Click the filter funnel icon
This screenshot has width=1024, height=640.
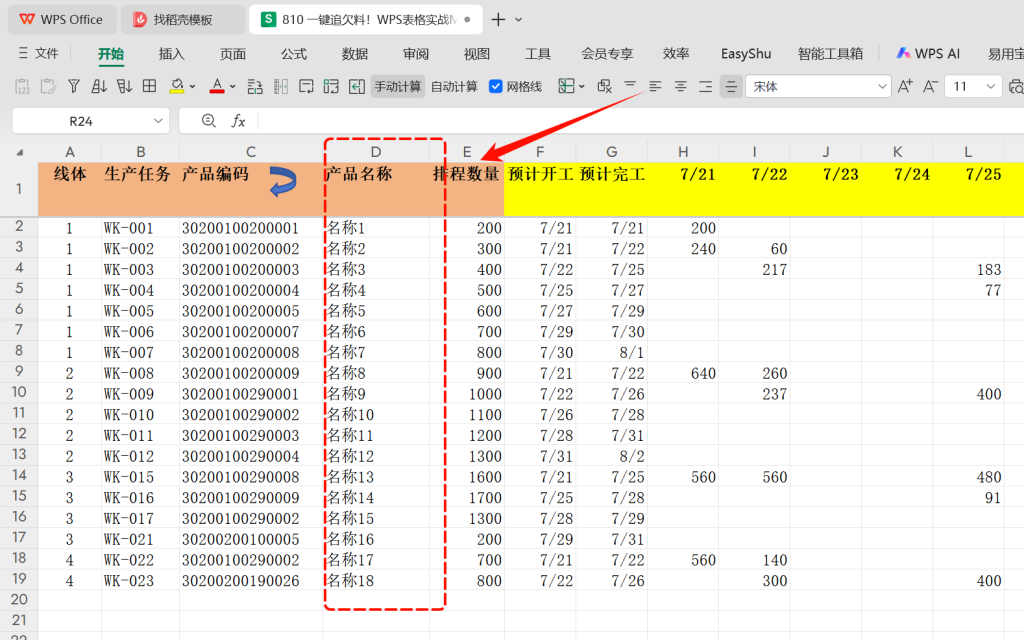(74, 86)
